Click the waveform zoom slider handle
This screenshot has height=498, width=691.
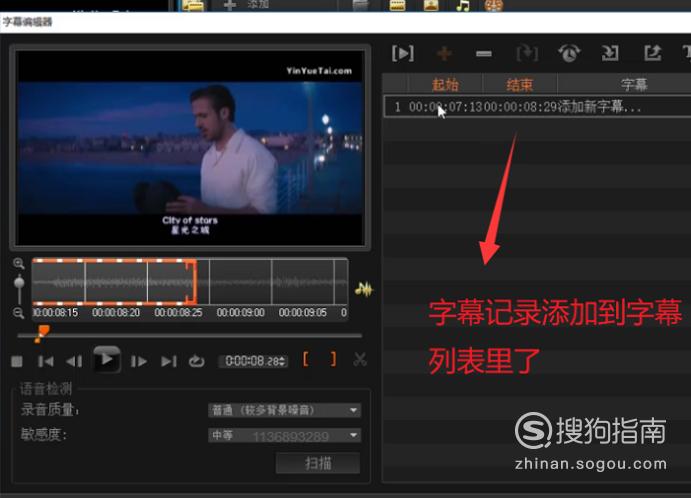tap(19, 282)
